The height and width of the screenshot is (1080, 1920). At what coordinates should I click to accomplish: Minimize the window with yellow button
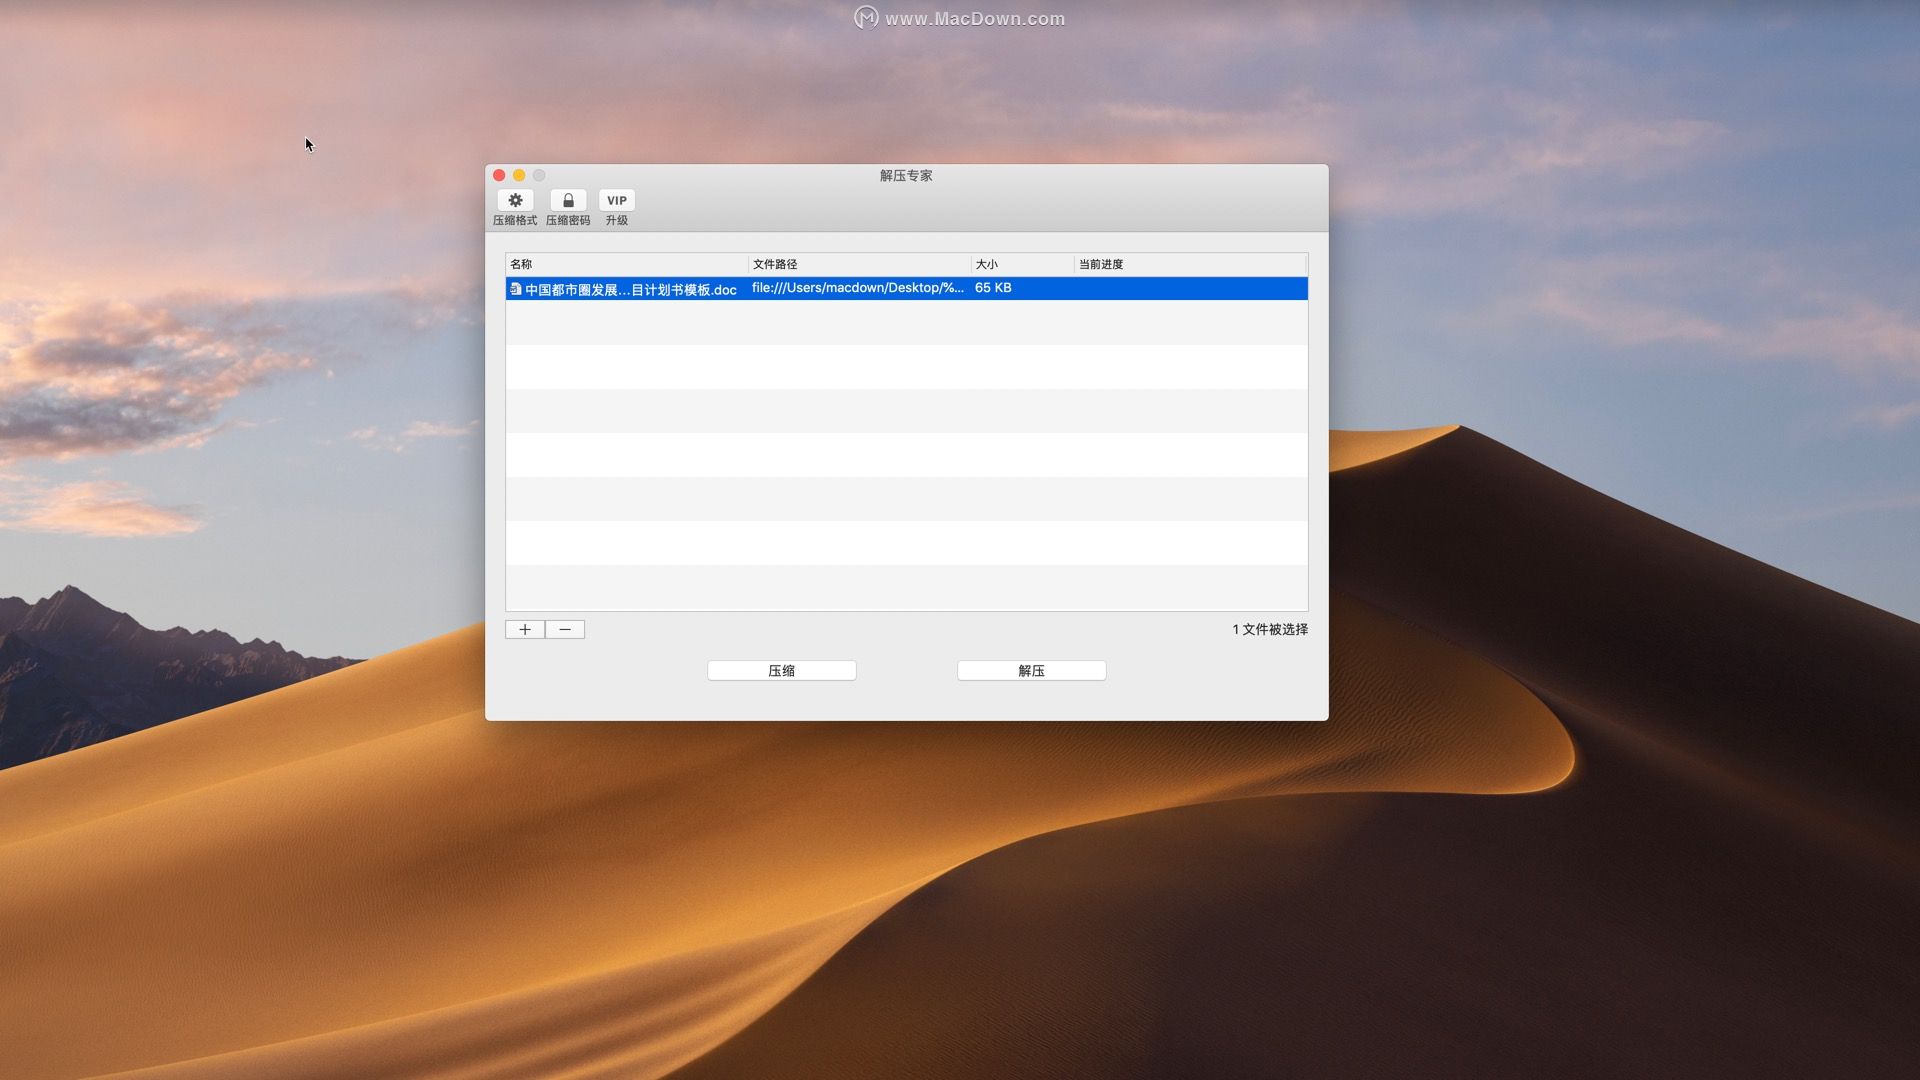coord(519,175)
